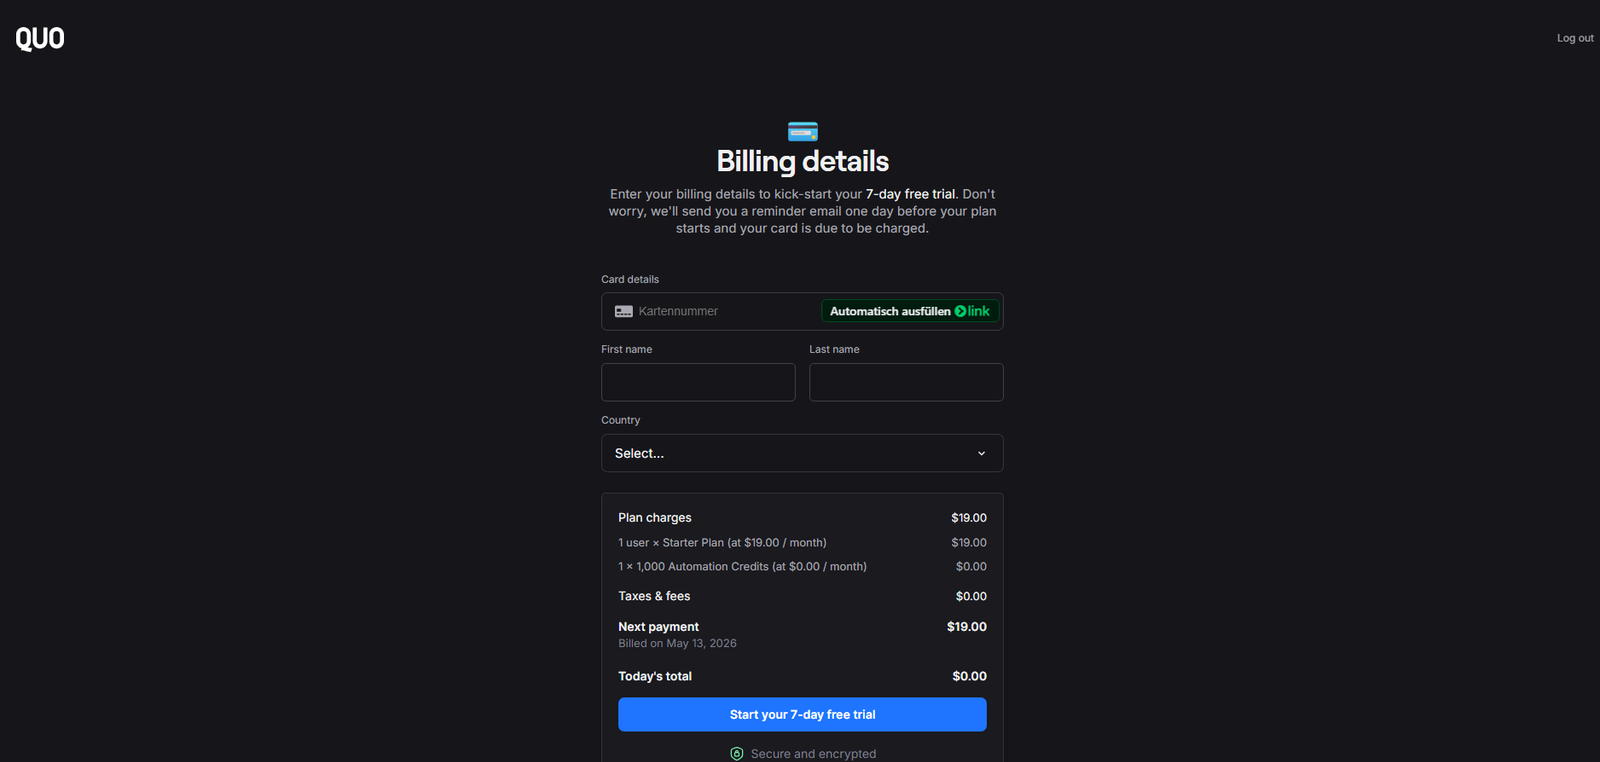Click the secure shield lock icon
Image resolution: width=1600 pixels, height=762 pixels.
click(x=737, y=754)
